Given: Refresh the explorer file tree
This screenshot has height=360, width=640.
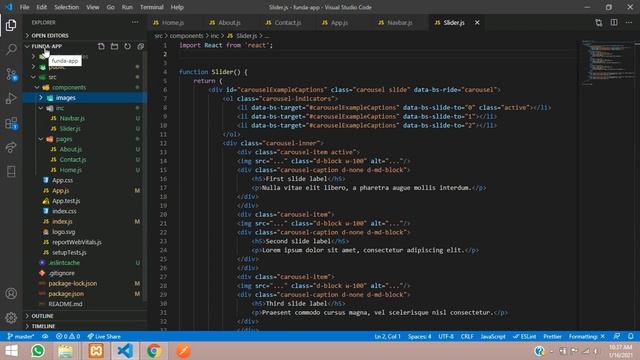Looking at the screenshot, I should click(127, 46).
